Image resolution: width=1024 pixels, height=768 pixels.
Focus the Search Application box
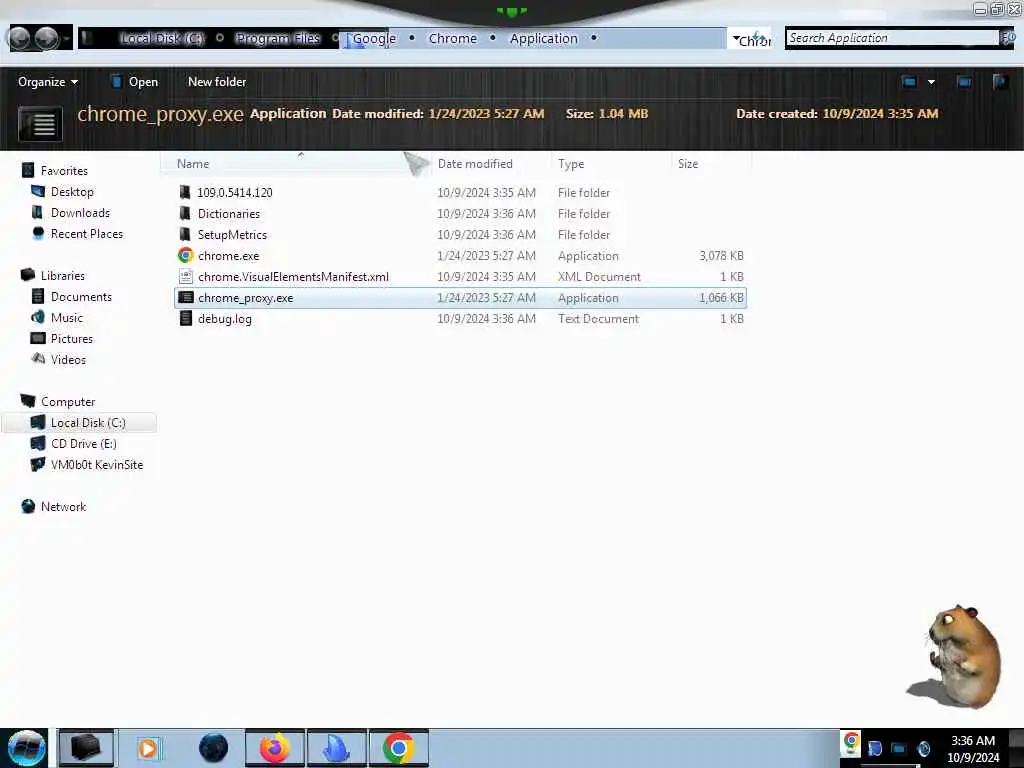point(892,38)
